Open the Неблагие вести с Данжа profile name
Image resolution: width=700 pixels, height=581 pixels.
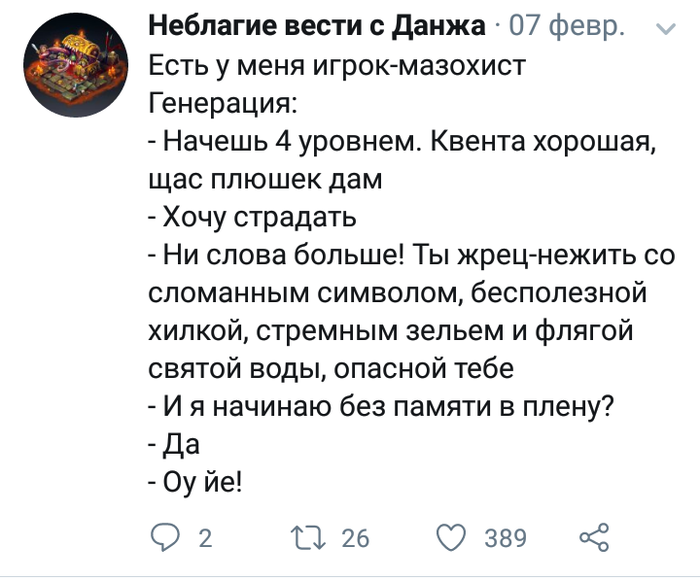click(x=319, y=27)
